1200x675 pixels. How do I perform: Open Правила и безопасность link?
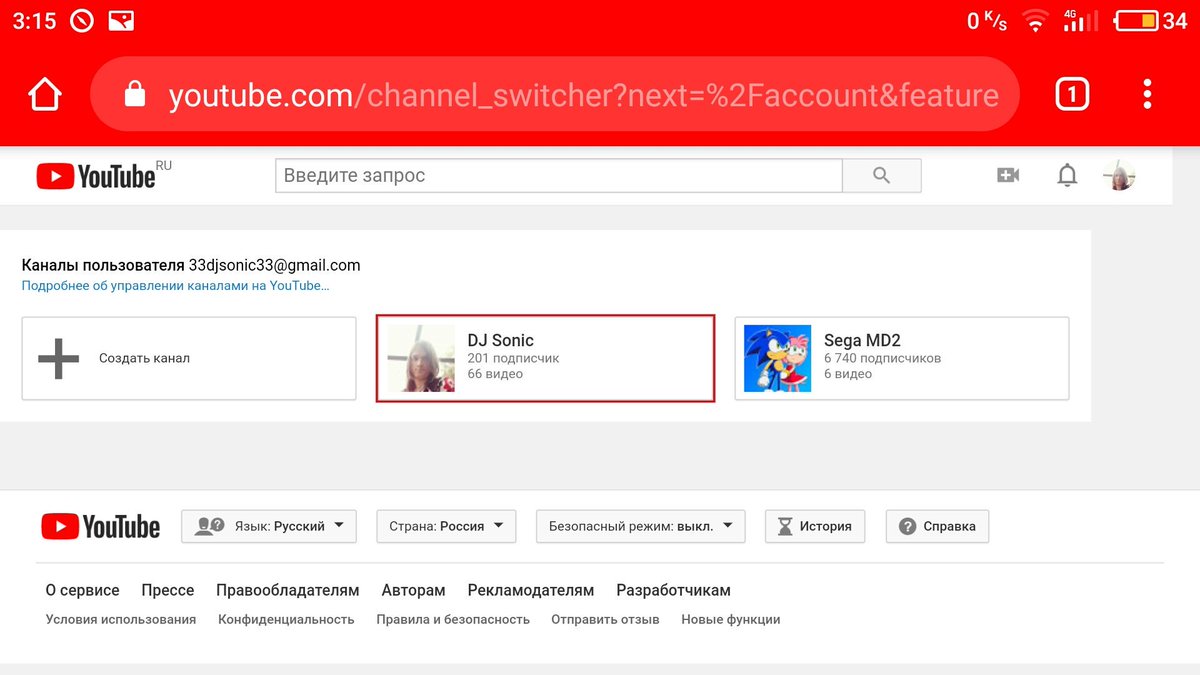[x=453, y=619]
